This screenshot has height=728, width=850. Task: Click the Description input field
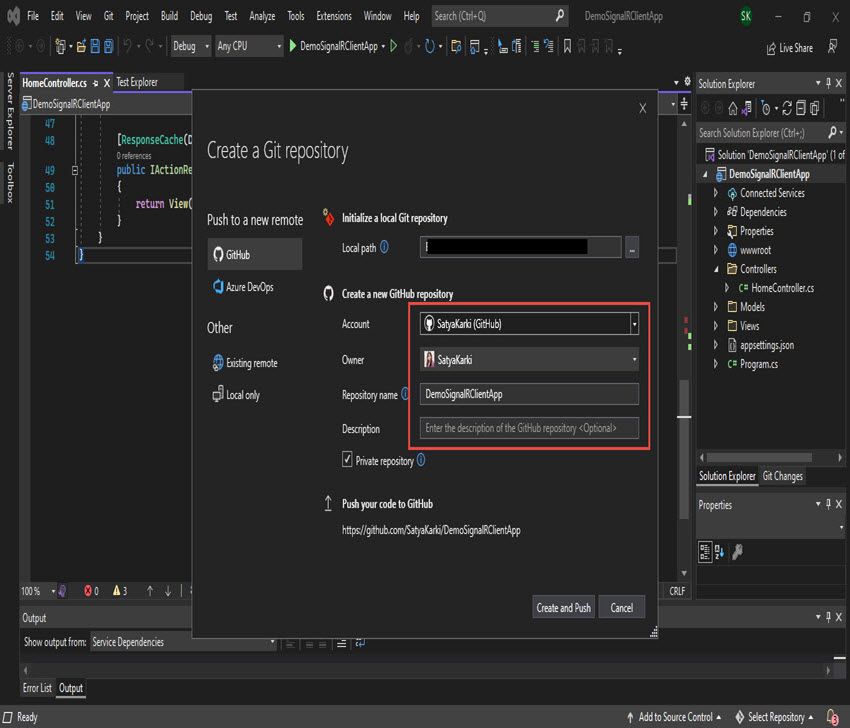pyautogui.click(x=529, y=428)
